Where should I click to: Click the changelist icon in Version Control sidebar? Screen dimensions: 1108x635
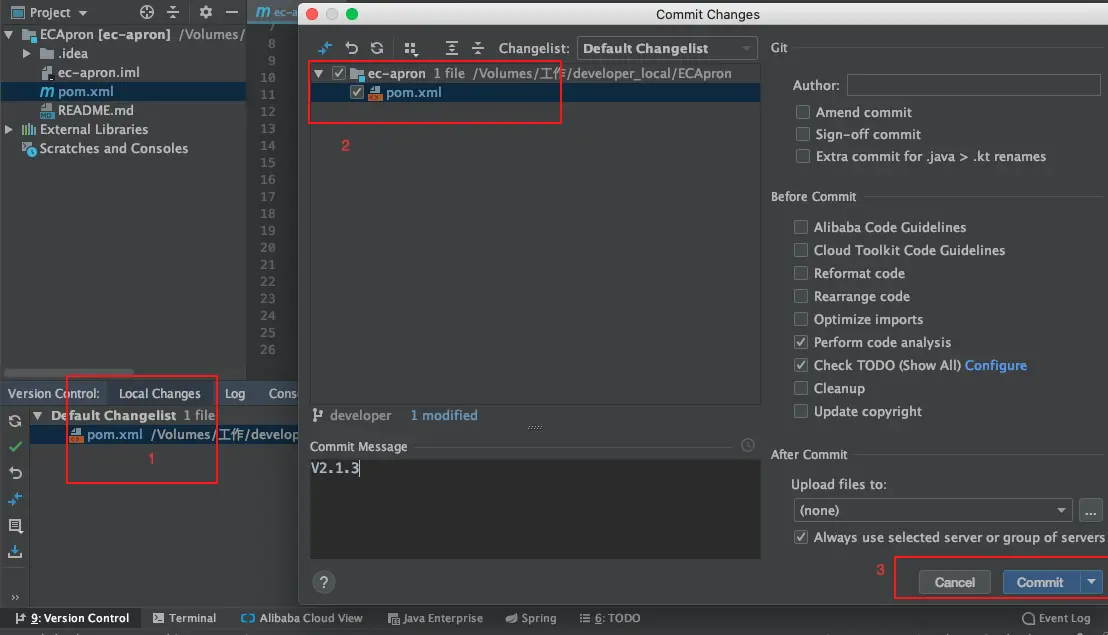point(15,526)
